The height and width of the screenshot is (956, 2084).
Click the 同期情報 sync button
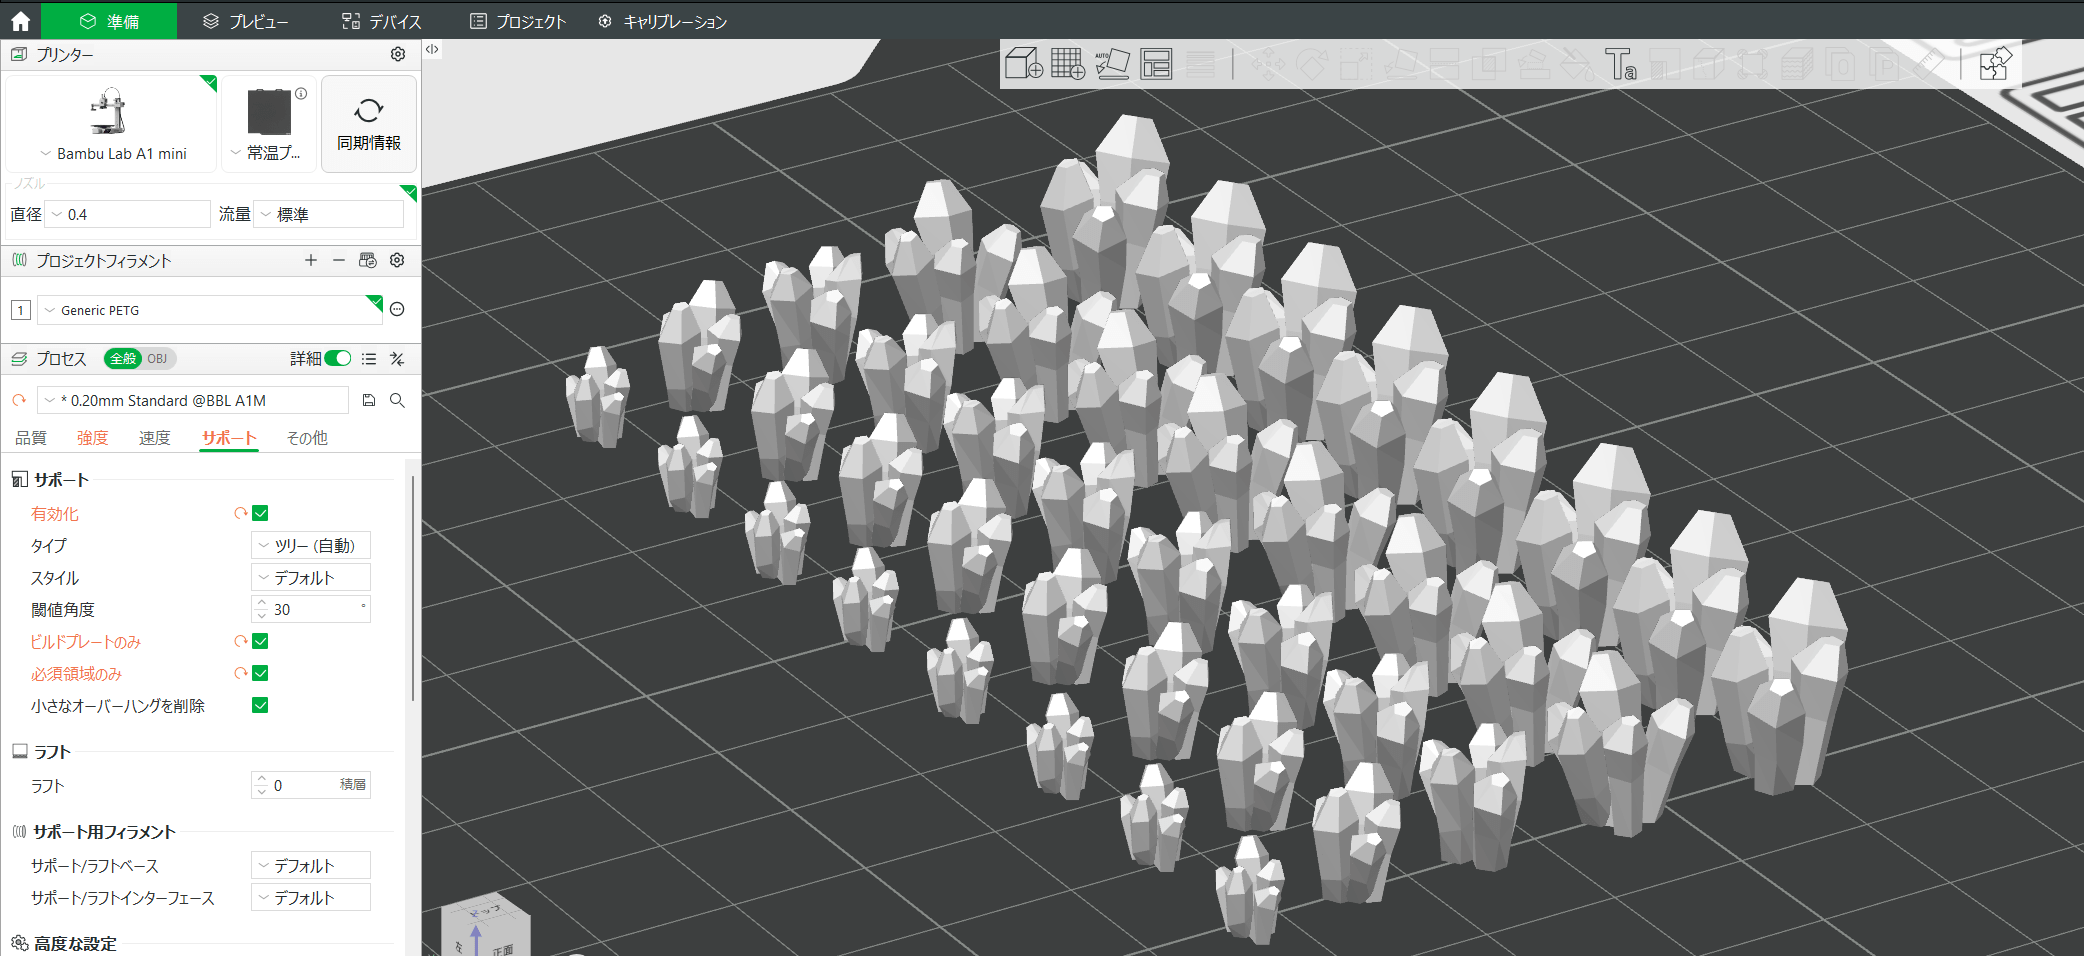pos(369,124)
